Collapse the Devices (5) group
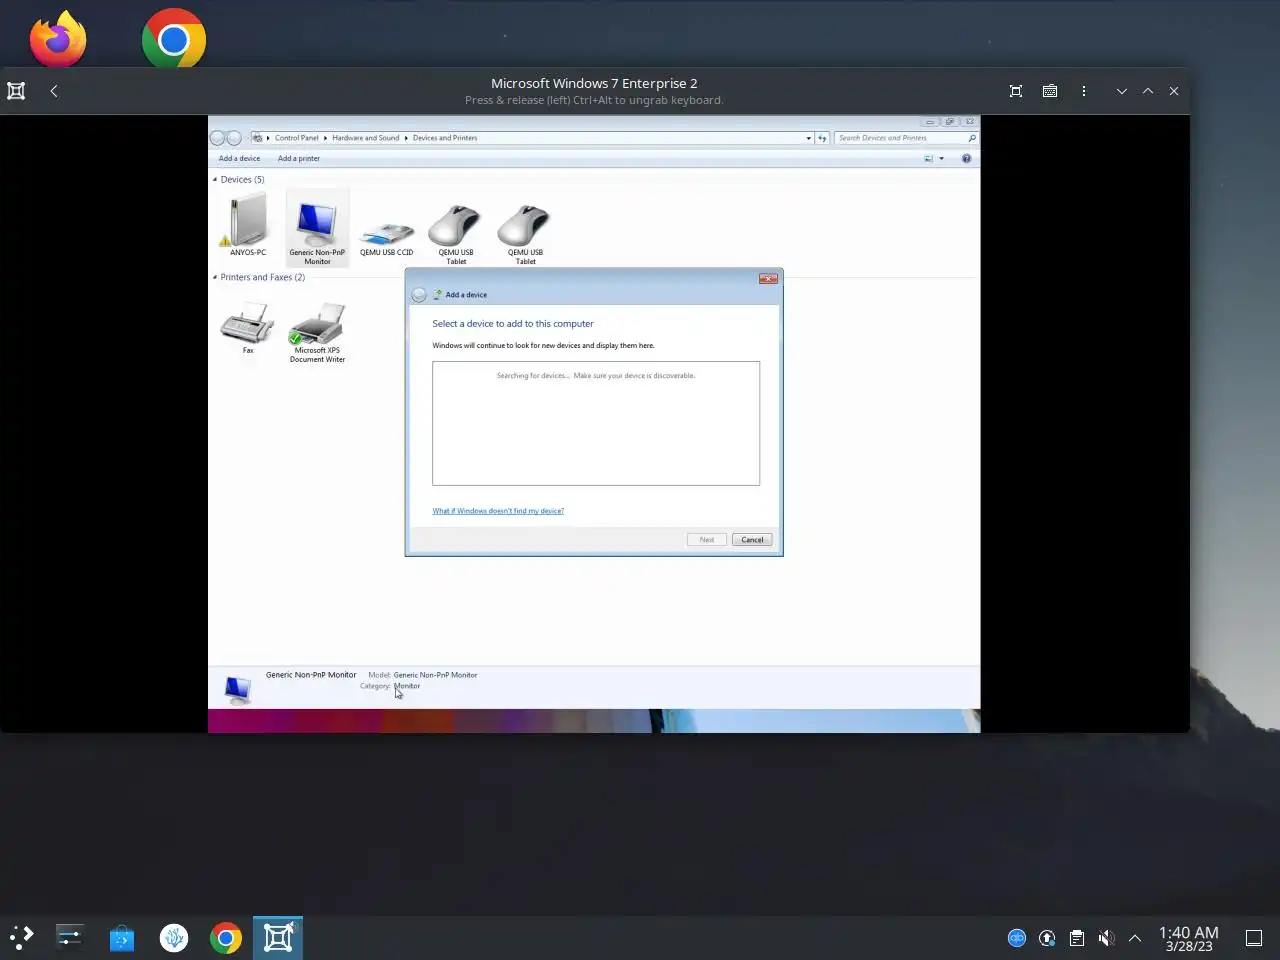The image size is (1280, 960). pos(215,180)
